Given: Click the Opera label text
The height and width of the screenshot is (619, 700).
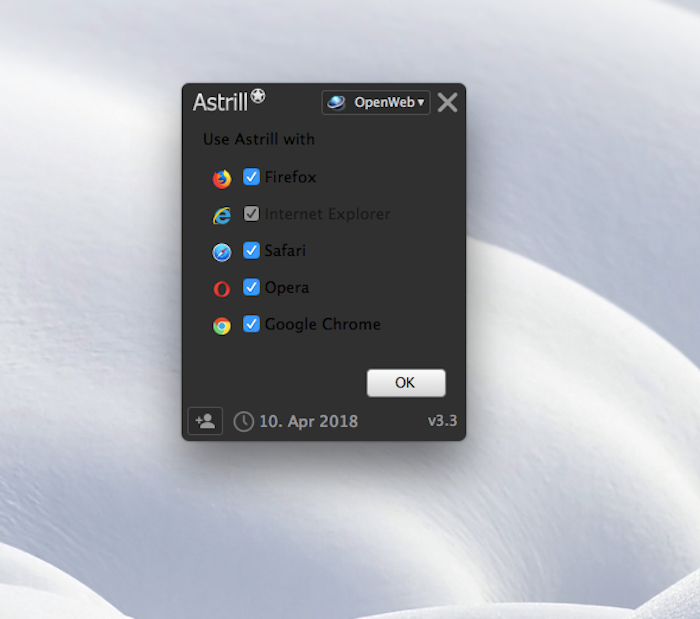Looking at the screenshot, I should click(x=287, y=288).
